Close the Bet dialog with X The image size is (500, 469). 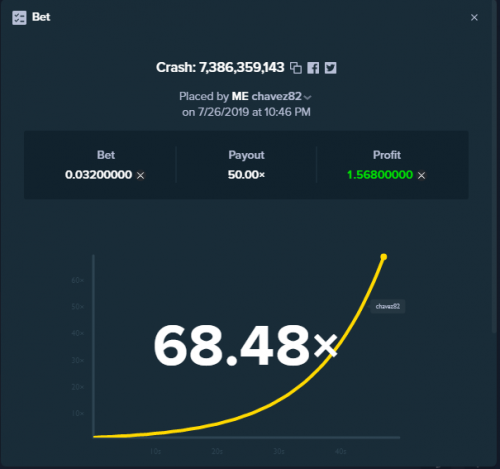(x=474, y=18)
